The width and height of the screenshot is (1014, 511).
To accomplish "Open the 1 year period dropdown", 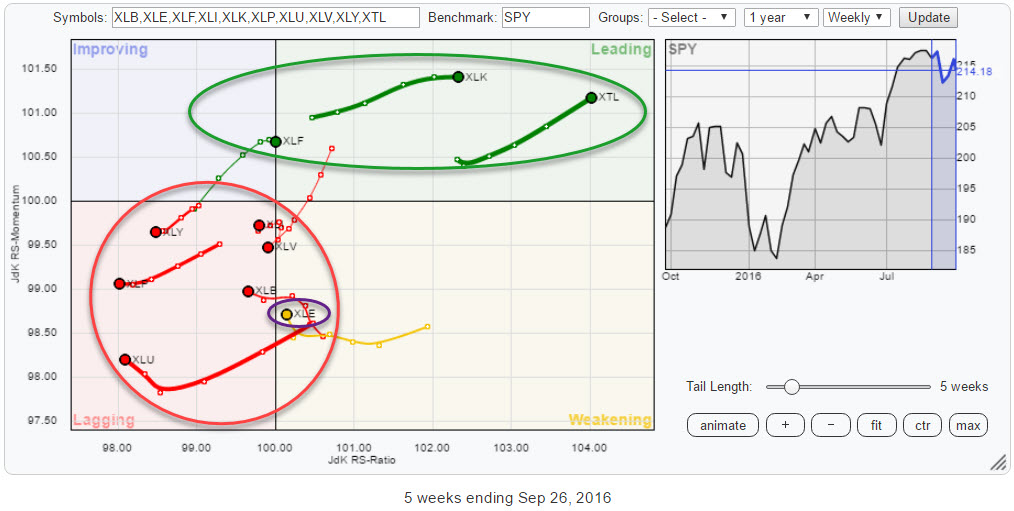I will [779, 18].
